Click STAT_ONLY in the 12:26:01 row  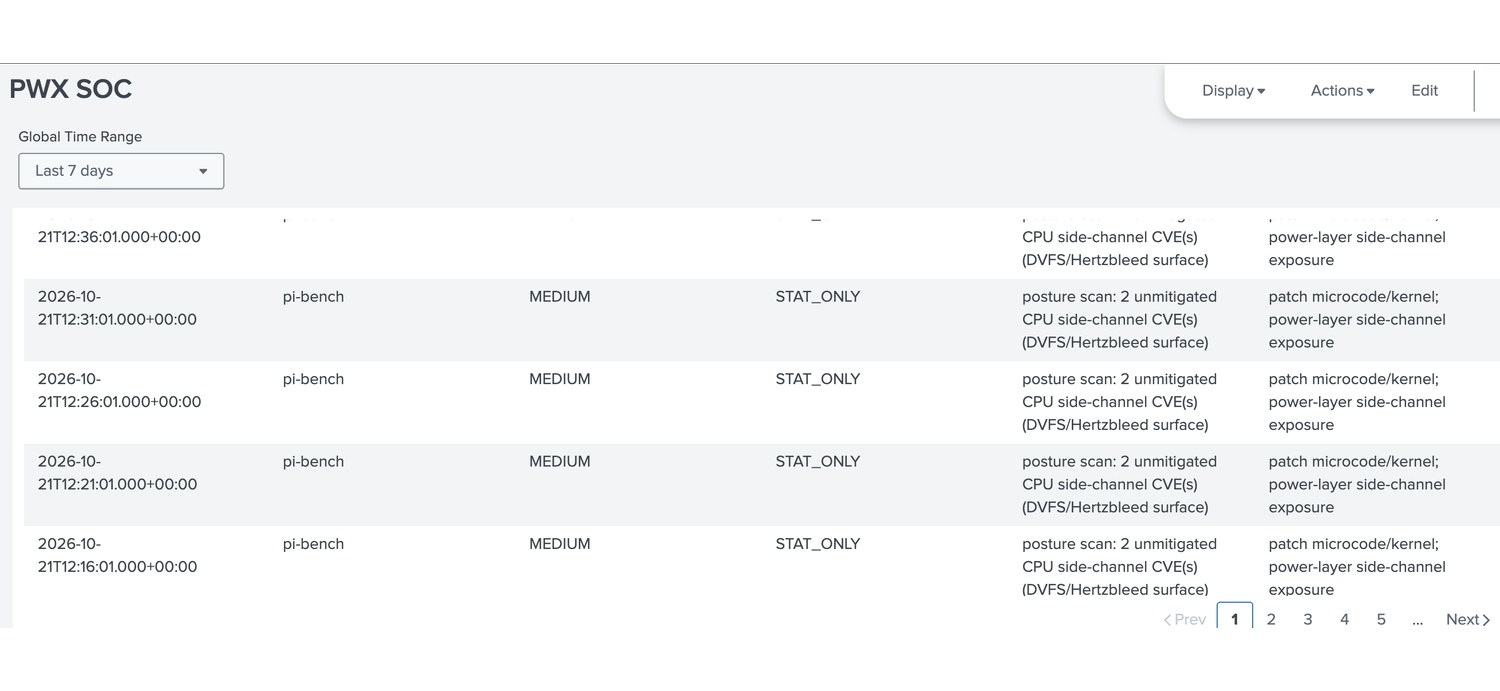point(818,379)
